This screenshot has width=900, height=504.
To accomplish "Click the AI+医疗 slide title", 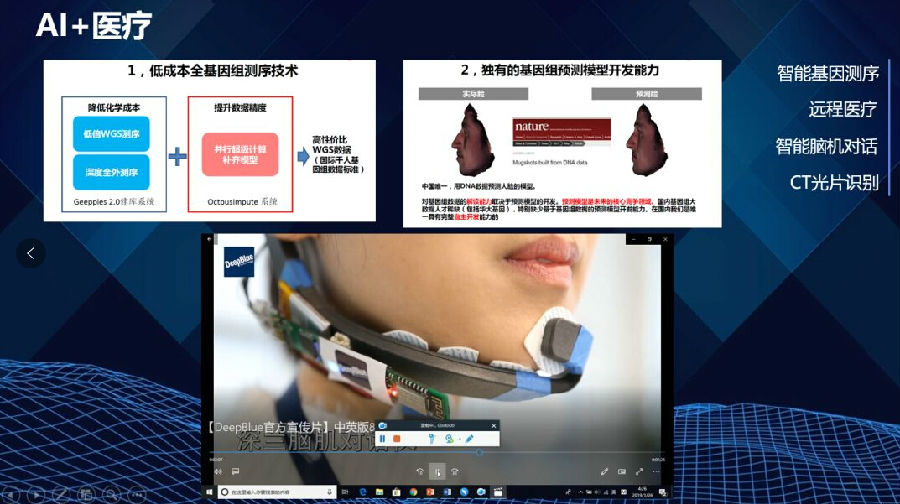I will (94, 26).
